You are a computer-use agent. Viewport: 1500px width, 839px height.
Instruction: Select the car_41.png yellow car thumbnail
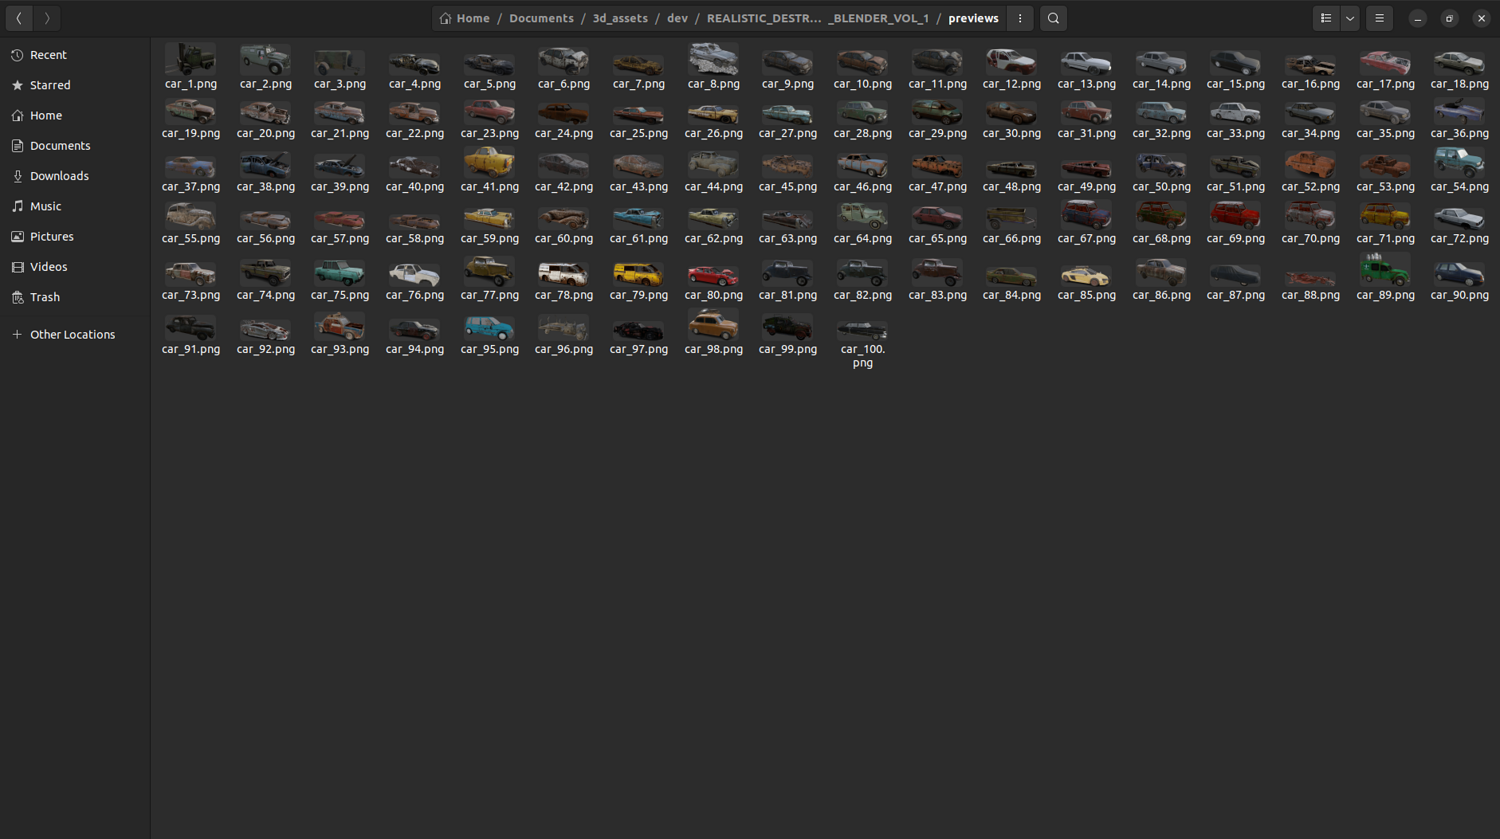(x=489, y=162)
